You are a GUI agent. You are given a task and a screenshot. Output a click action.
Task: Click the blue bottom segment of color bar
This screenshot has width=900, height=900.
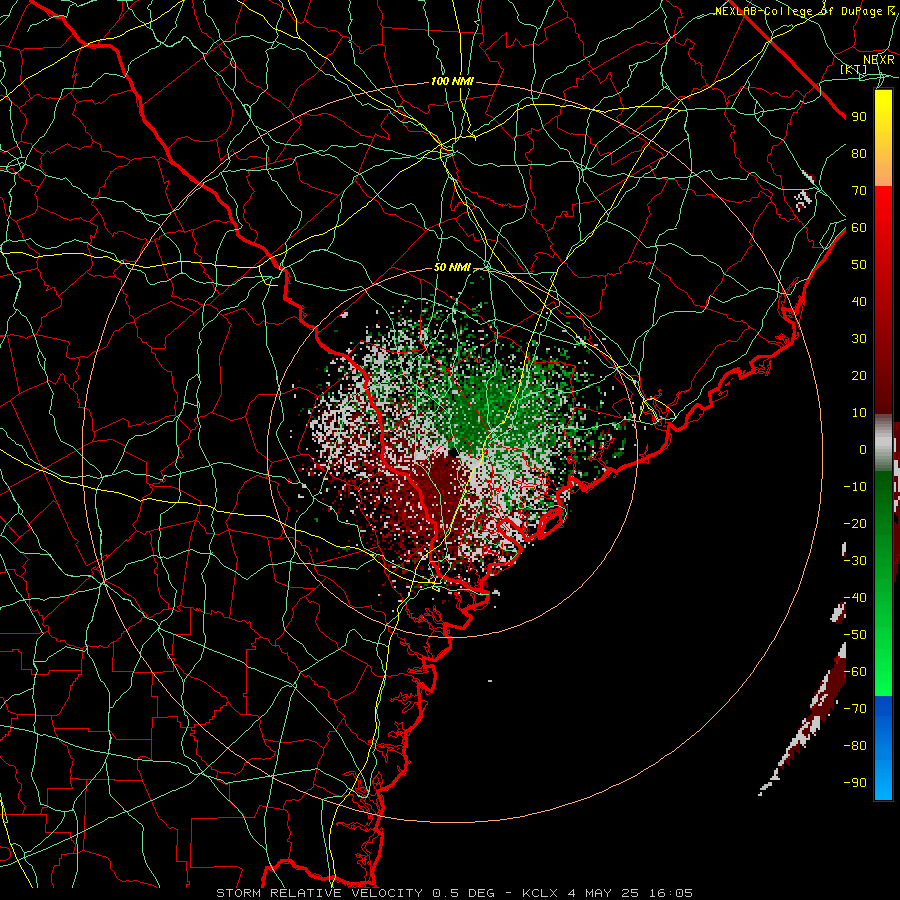883,747
